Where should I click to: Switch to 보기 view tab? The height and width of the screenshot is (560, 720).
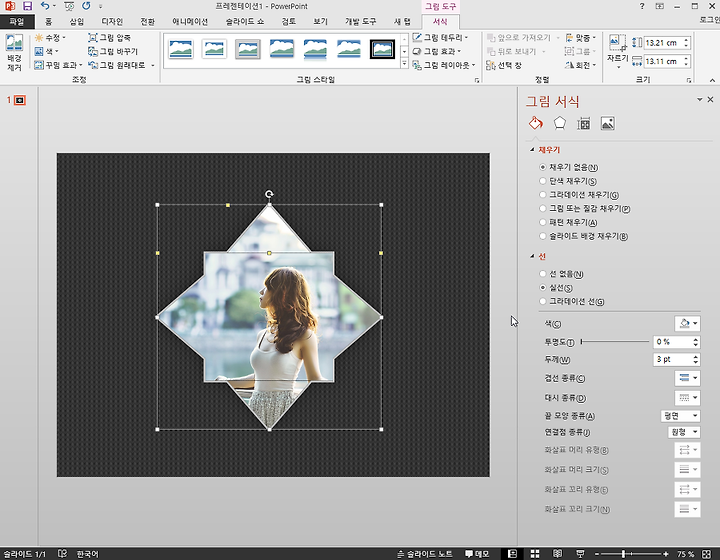point(321,22)
